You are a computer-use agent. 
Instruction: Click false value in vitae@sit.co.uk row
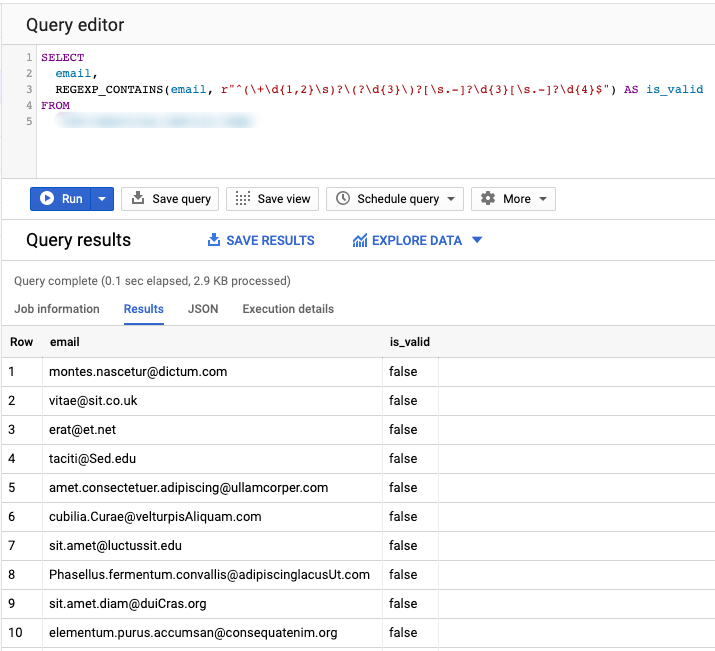click(403, 401)
